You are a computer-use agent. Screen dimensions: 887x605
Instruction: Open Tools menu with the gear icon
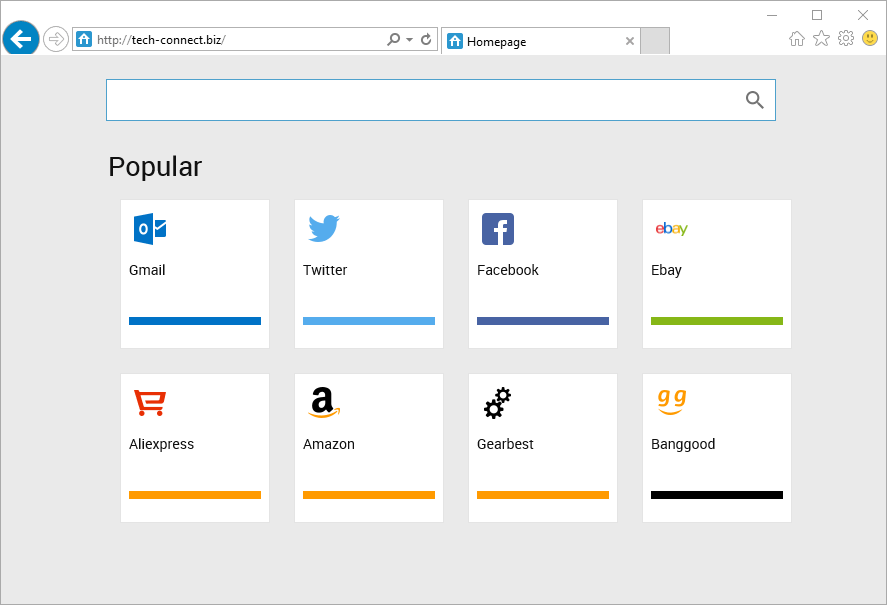pyautogui.click(x=846, y=38)
